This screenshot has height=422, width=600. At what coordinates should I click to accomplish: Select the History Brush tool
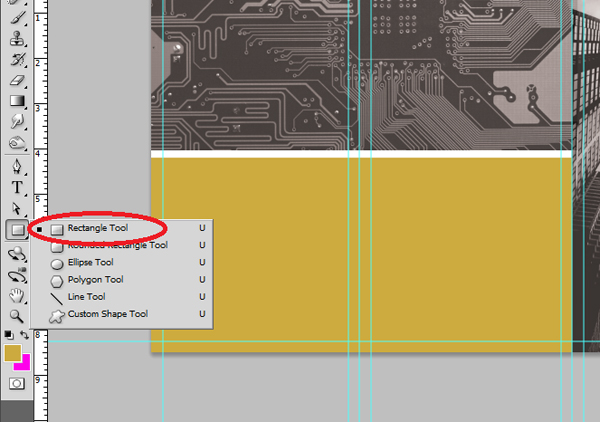[x=17, y=59]
